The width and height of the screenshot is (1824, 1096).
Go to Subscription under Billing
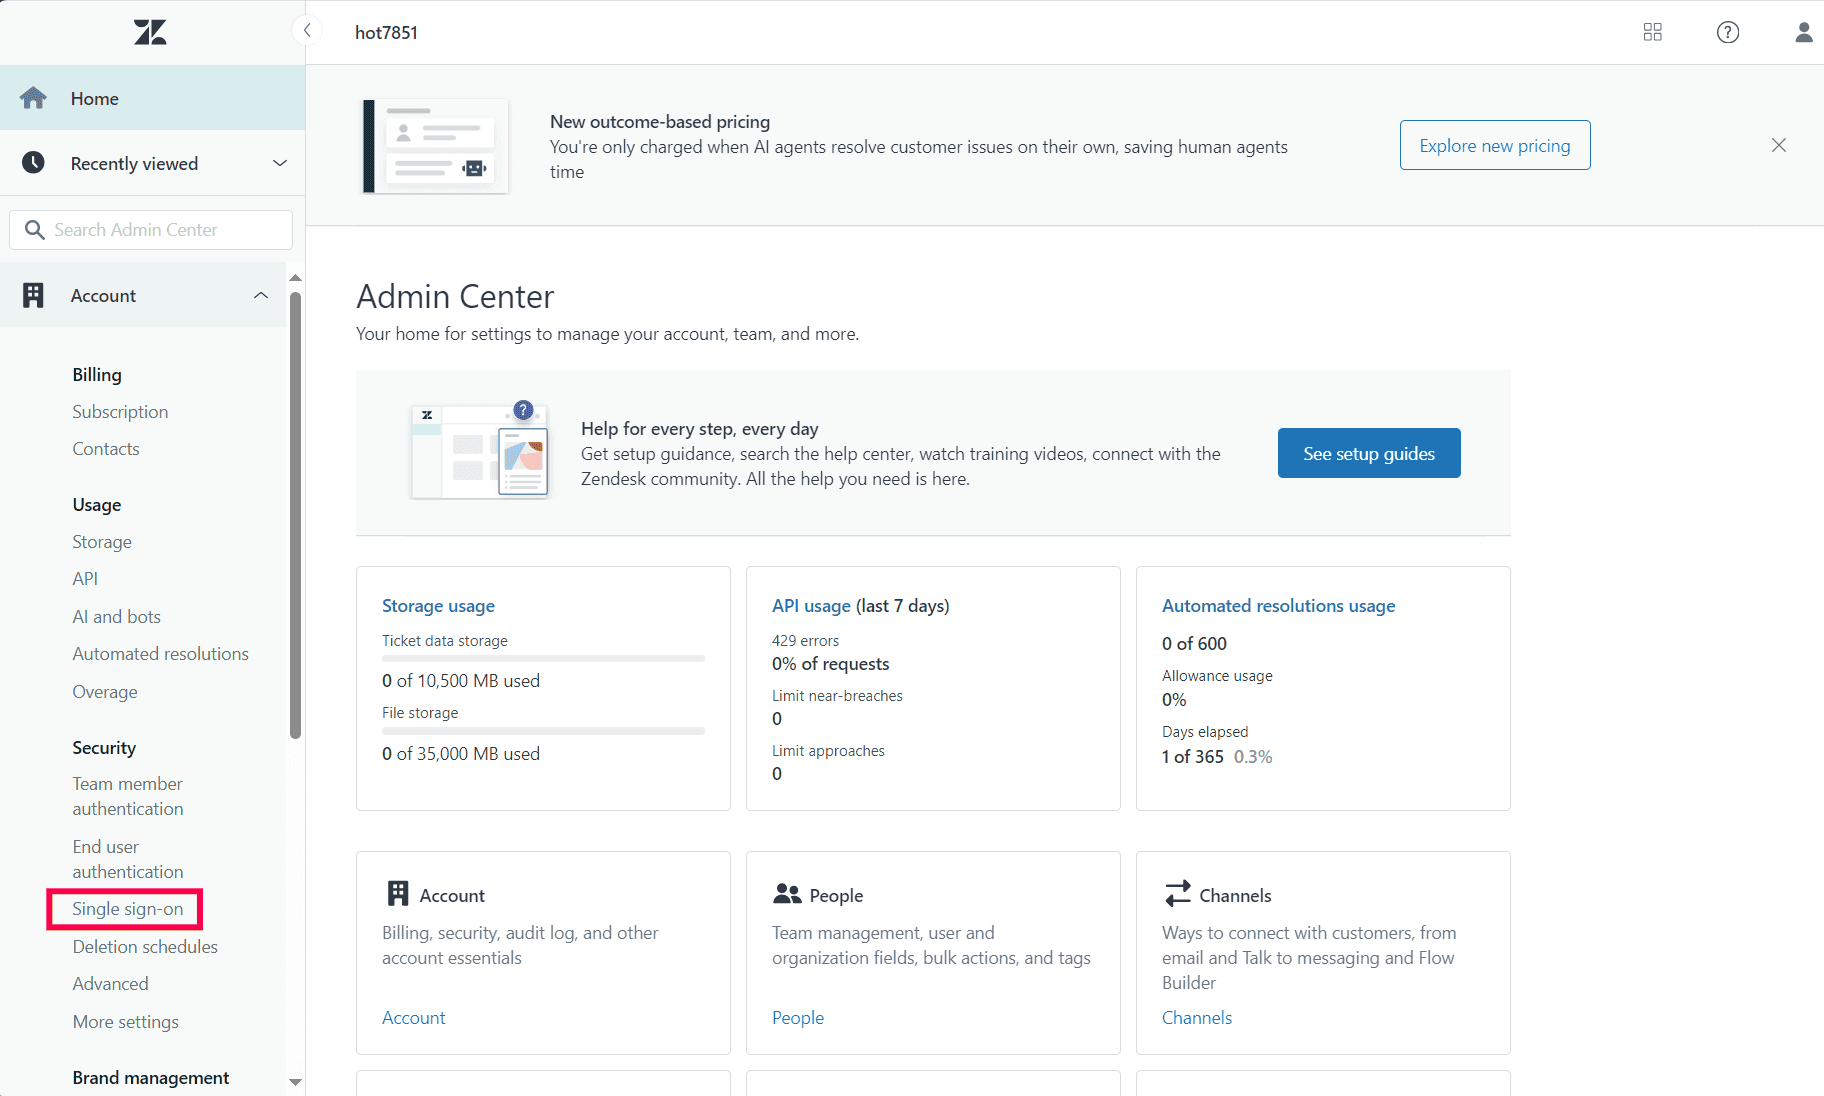[x=120, y=412]
